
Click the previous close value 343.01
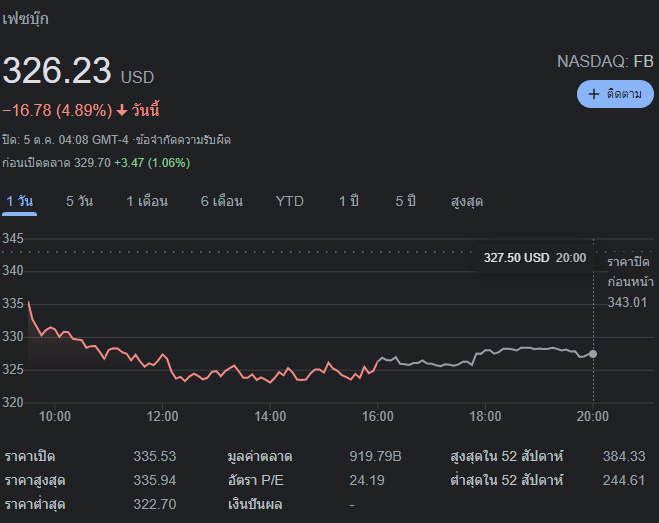(x=627, y=302)
